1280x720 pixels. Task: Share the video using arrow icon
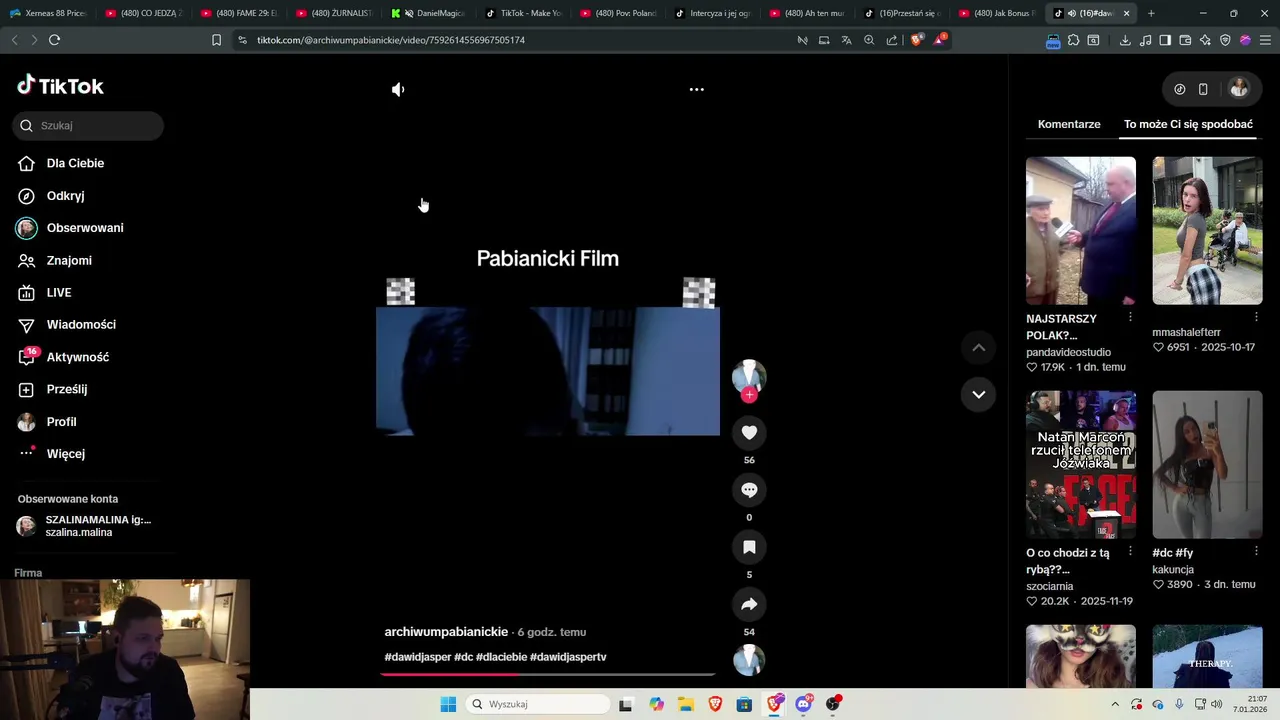tap(749, 604)
